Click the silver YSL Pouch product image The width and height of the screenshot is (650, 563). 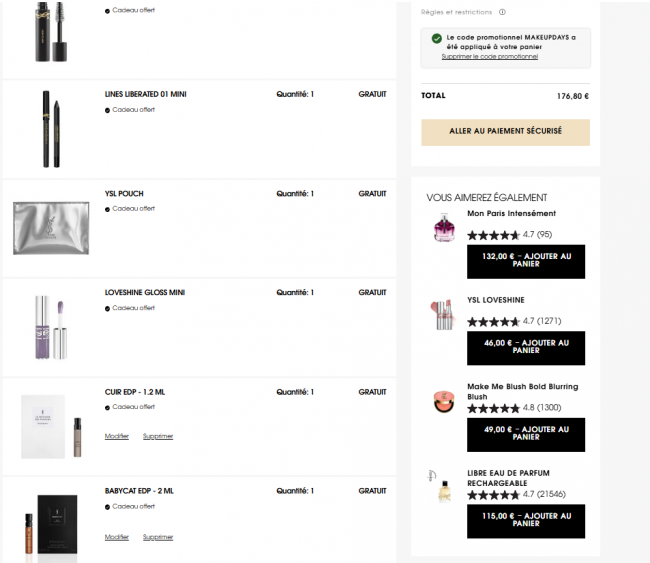tap(51, 228)
